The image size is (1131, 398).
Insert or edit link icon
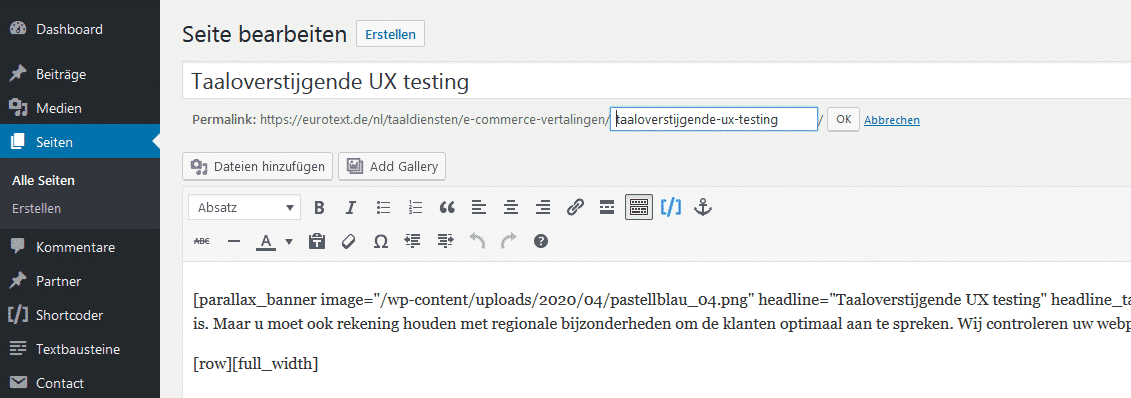point(575,208)
